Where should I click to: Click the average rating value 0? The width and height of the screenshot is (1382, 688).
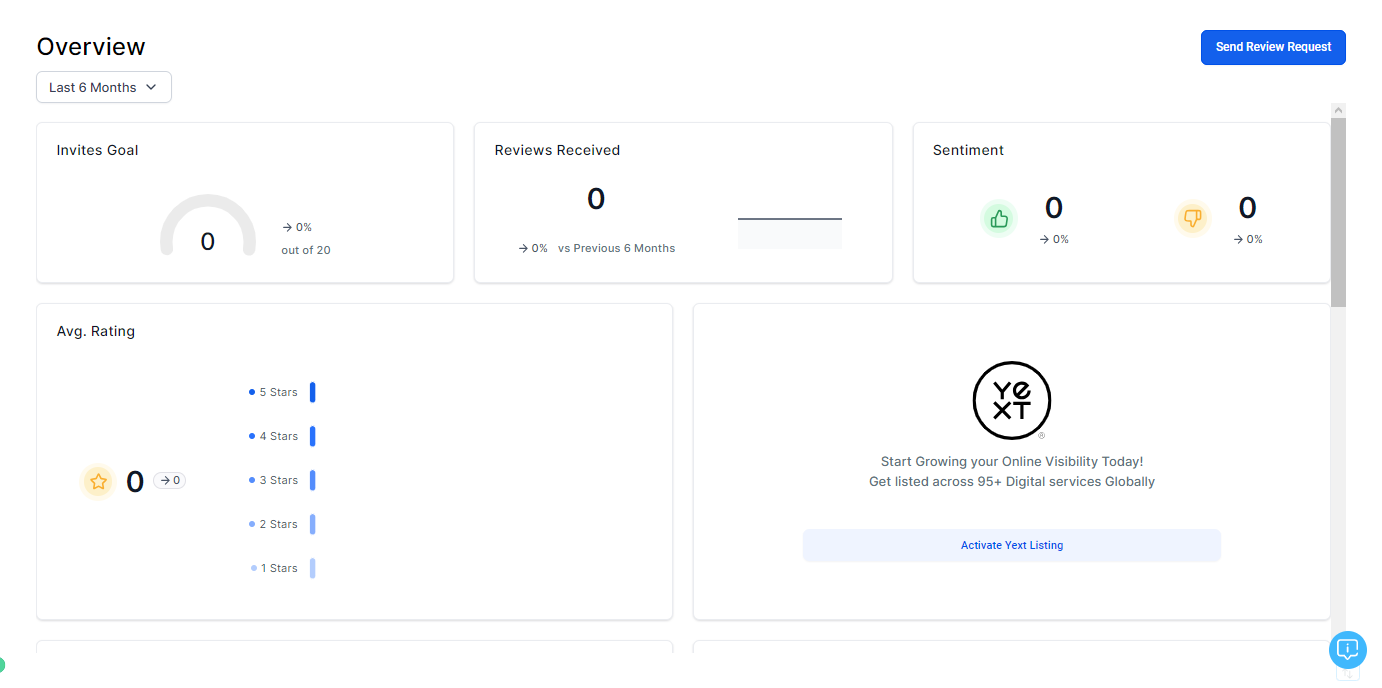(x=135, y=482)
